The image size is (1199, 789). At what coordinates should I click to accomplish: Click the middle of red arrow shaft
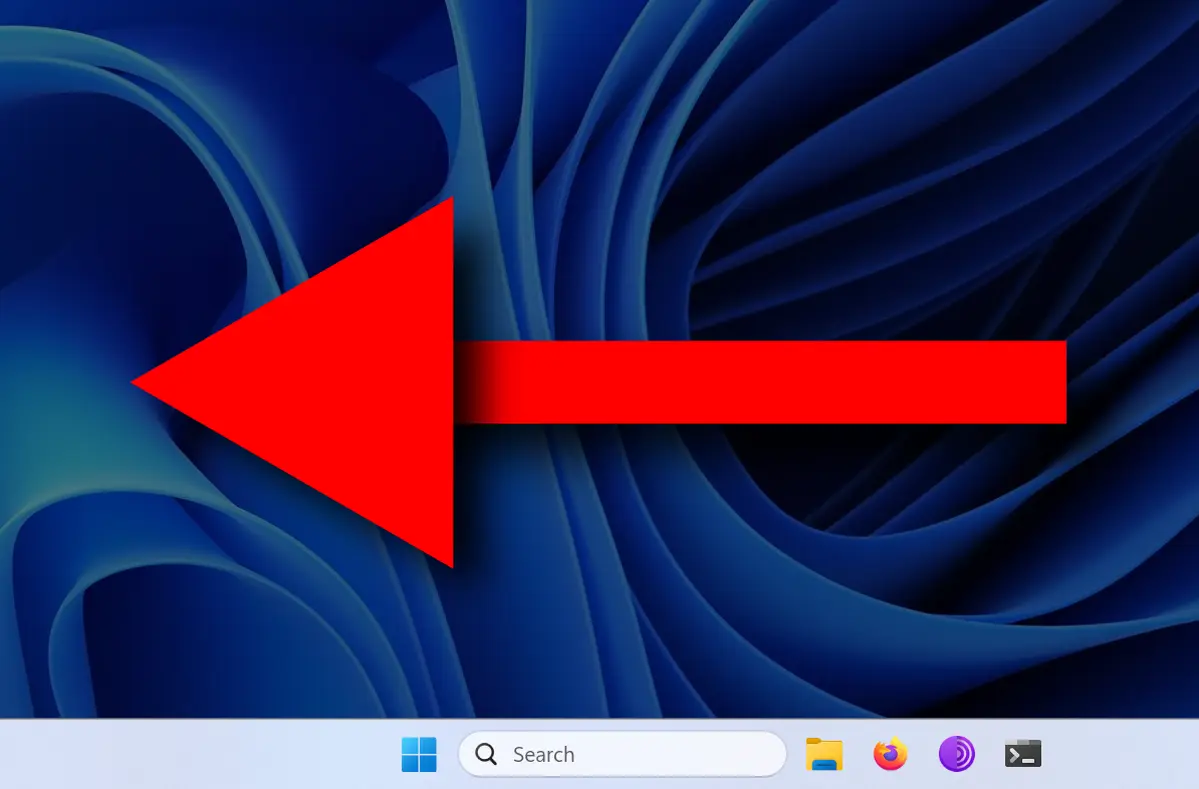[760, 382]
